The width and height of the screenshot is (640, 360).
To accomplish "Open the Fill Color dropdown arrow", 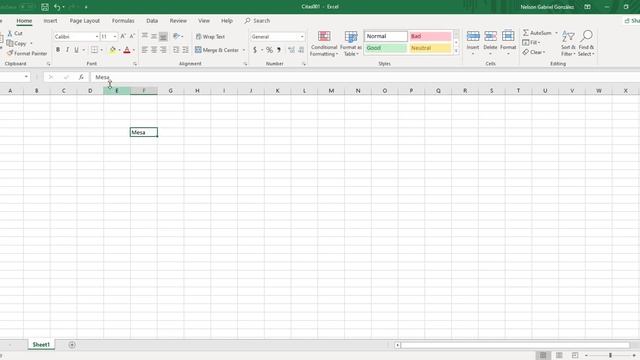I will (119, 50).
